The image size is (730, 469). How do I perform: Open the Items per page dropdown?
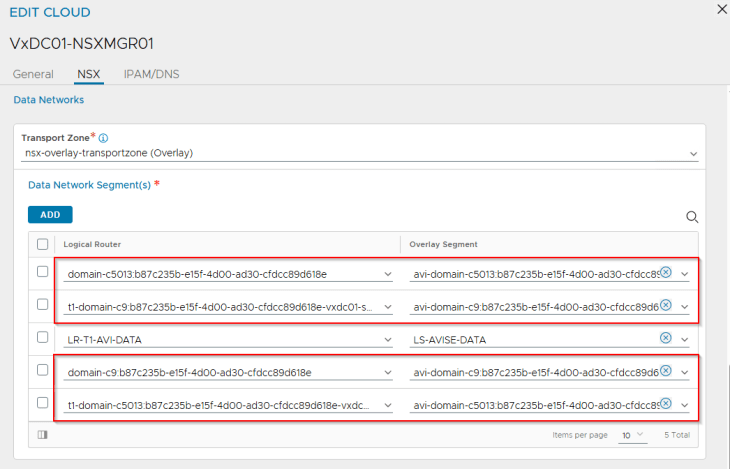tap(631, 436)
